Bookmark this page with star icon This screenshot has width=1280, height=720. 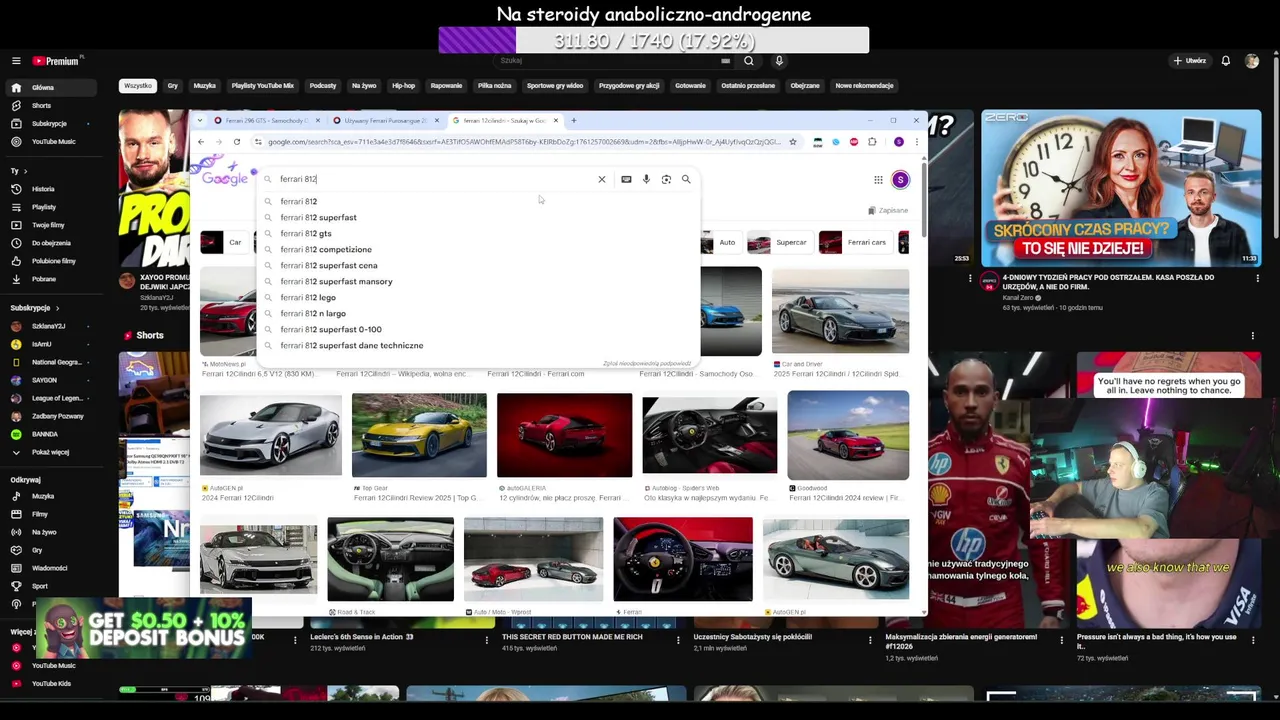point(793,142)
